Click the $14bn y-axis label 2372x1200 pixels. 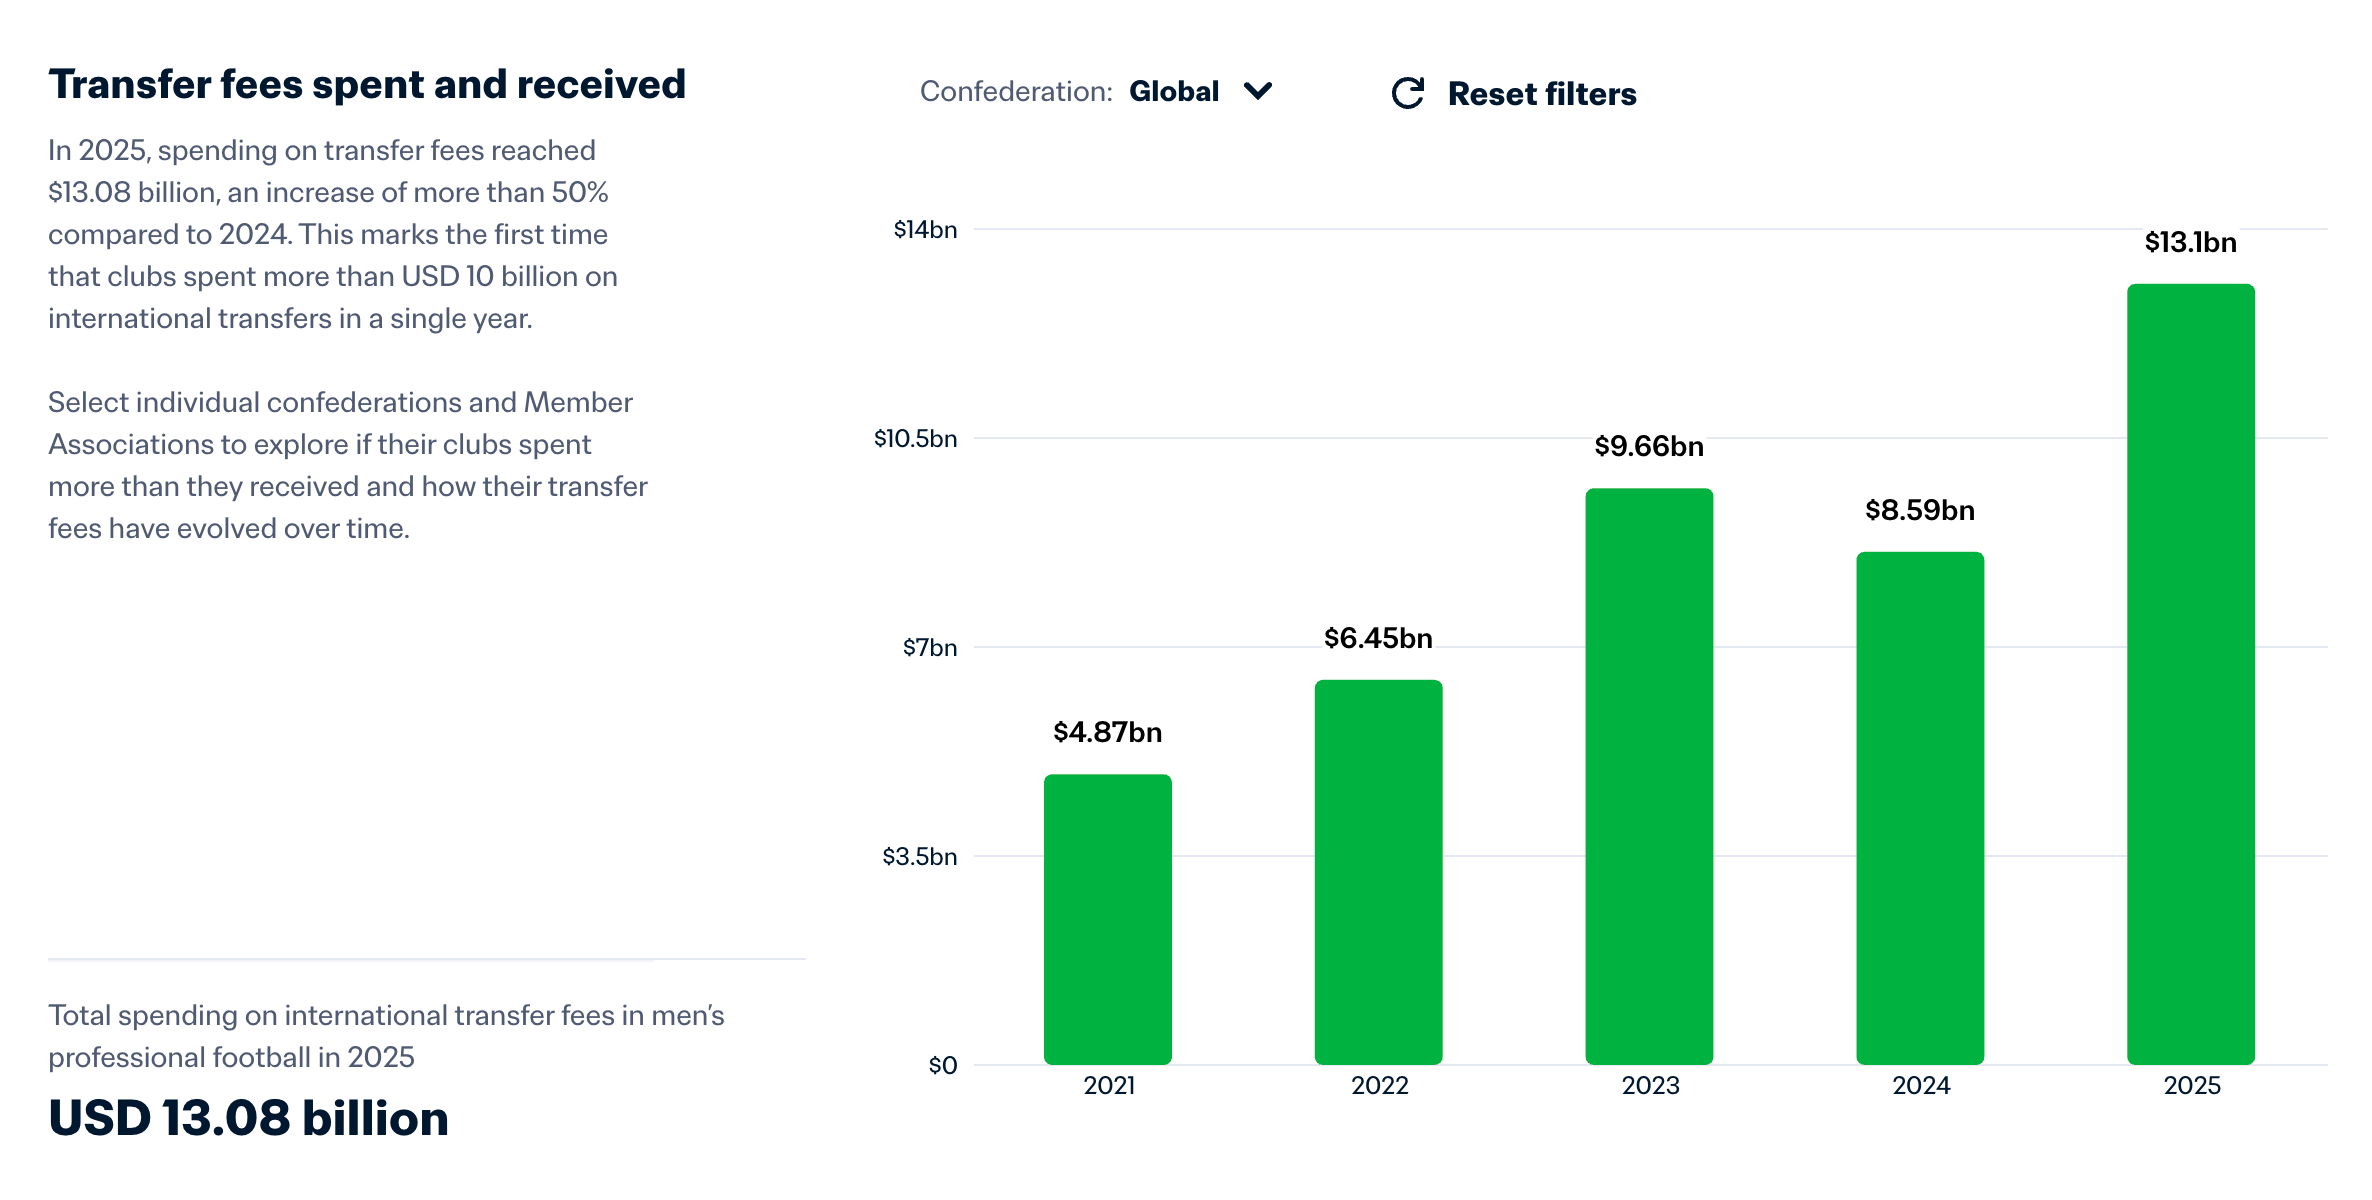point(925,230)
